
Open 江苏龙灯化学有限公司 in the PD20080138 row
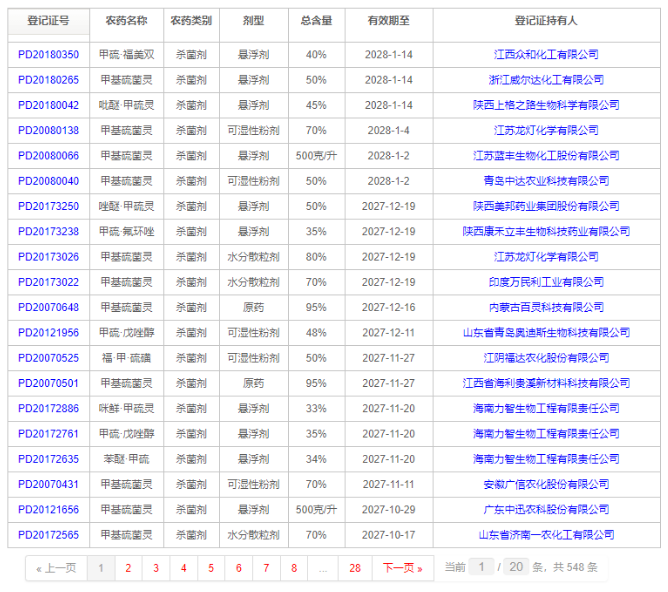pos(546,130)
